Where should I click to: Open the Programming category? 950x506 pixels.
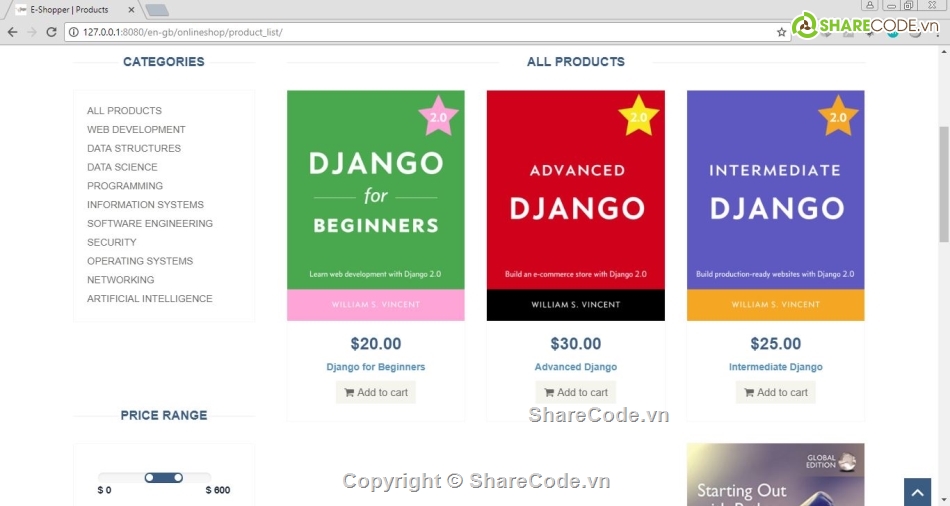(125, 185)
